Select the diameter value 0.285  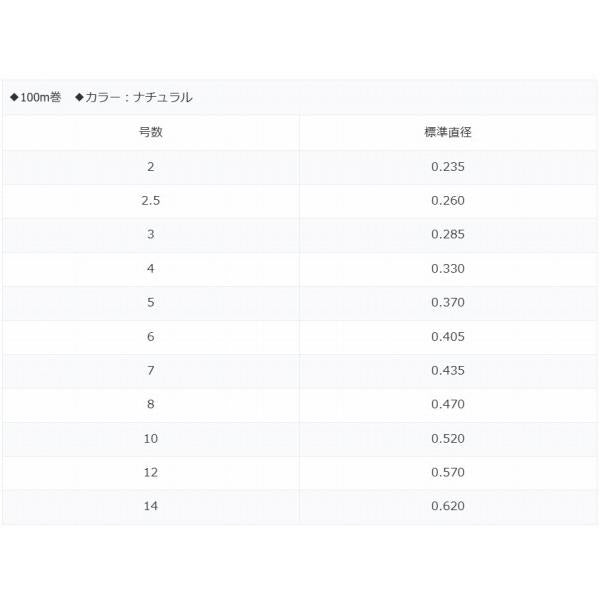click(x=448, y=234)
